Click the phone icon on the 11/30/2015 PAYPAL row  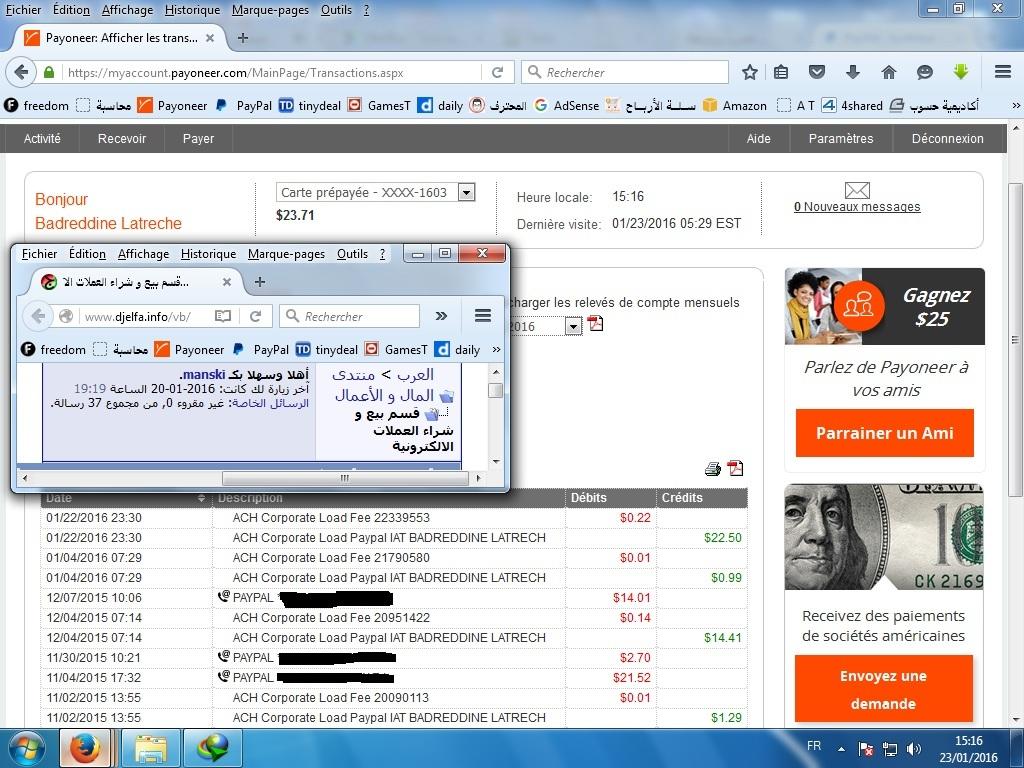pyautogui.click(x=223, y=656)
